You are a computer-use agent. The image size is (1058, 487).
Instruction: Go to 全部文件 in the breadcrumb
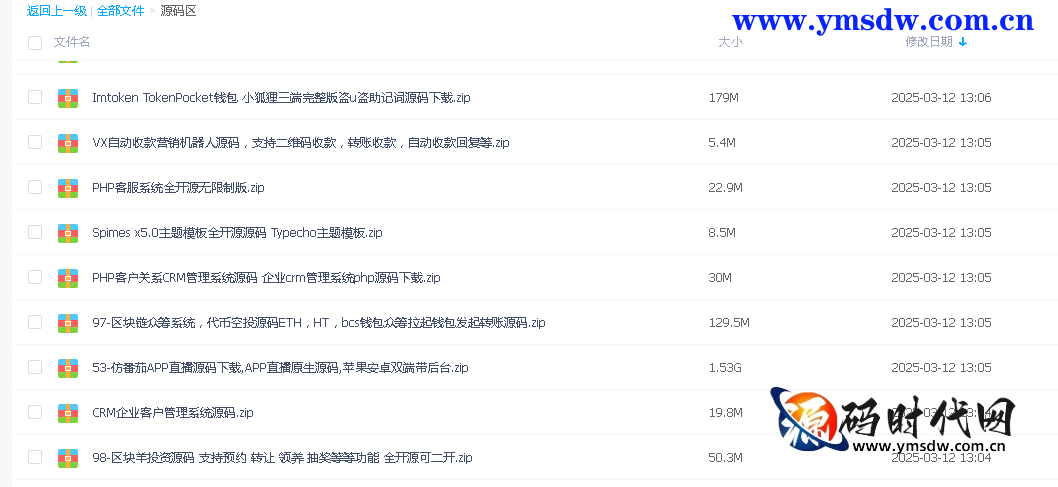pos(120,11)
